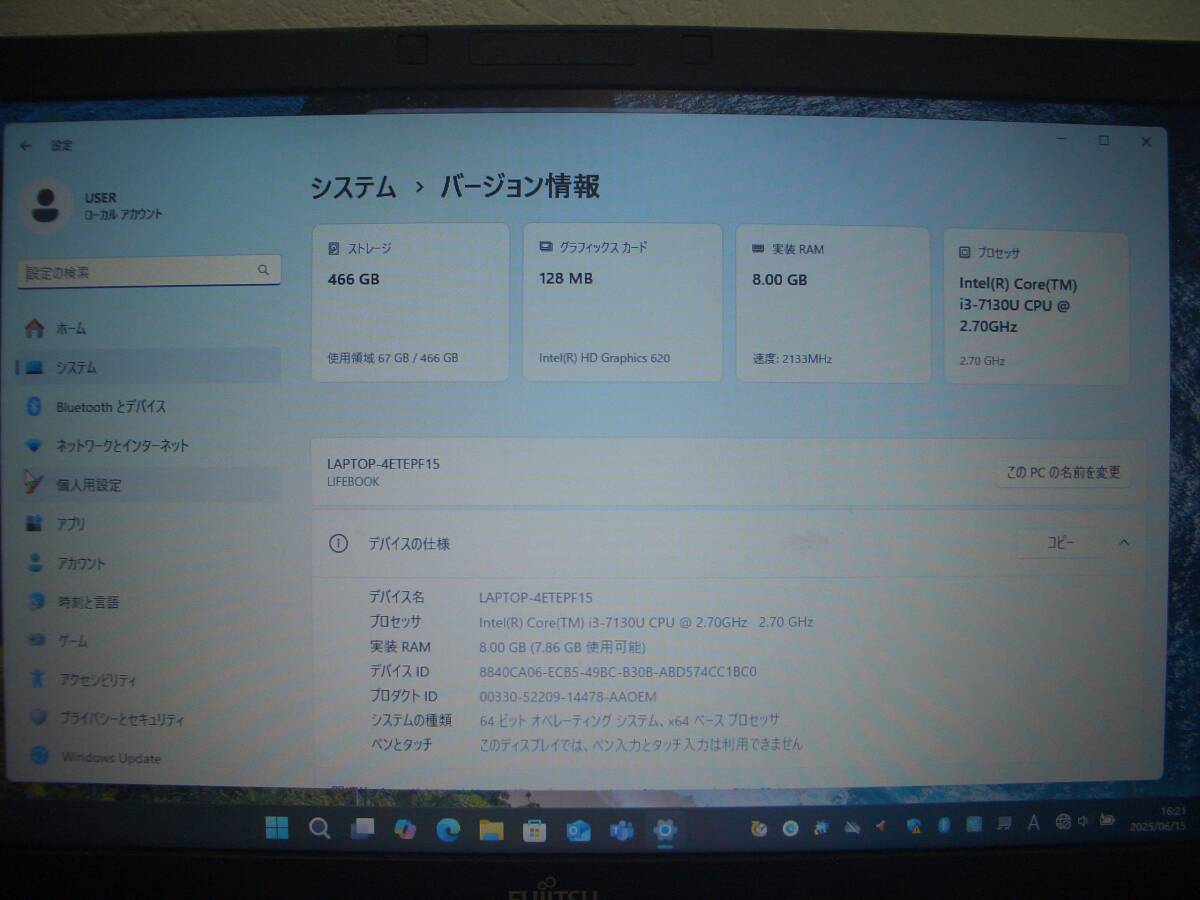Click システム in the breadcrumb title
This screenshot has height=900, width=1200.
click(353, 187)
